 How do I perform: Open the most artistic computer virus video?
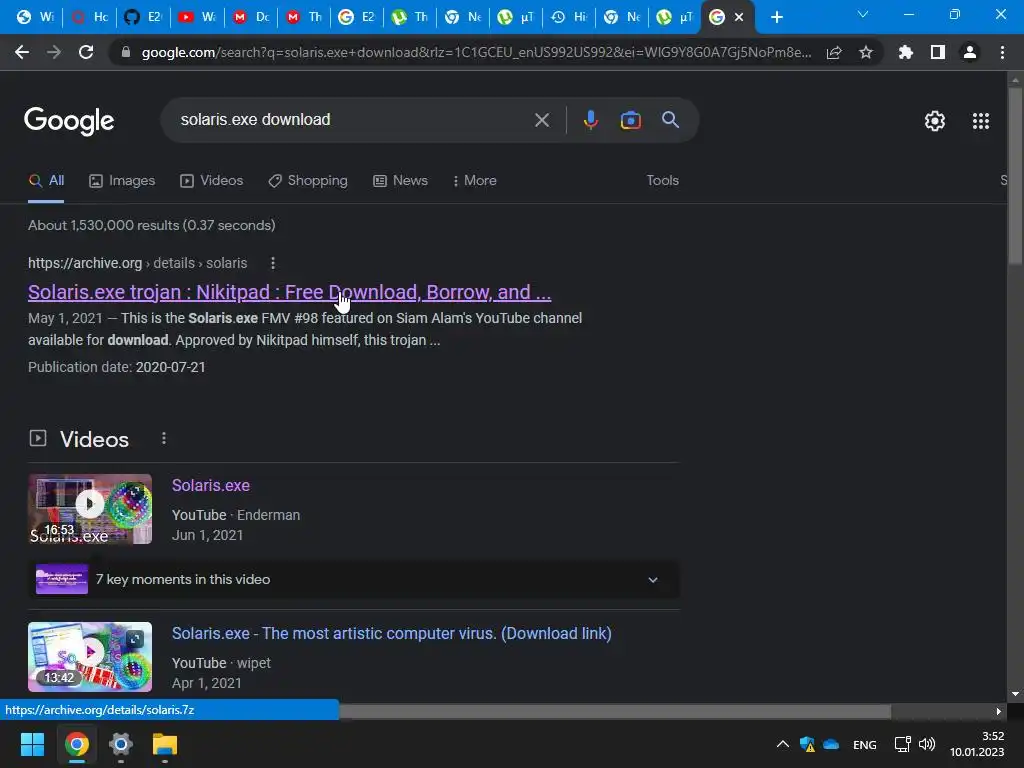391,633
